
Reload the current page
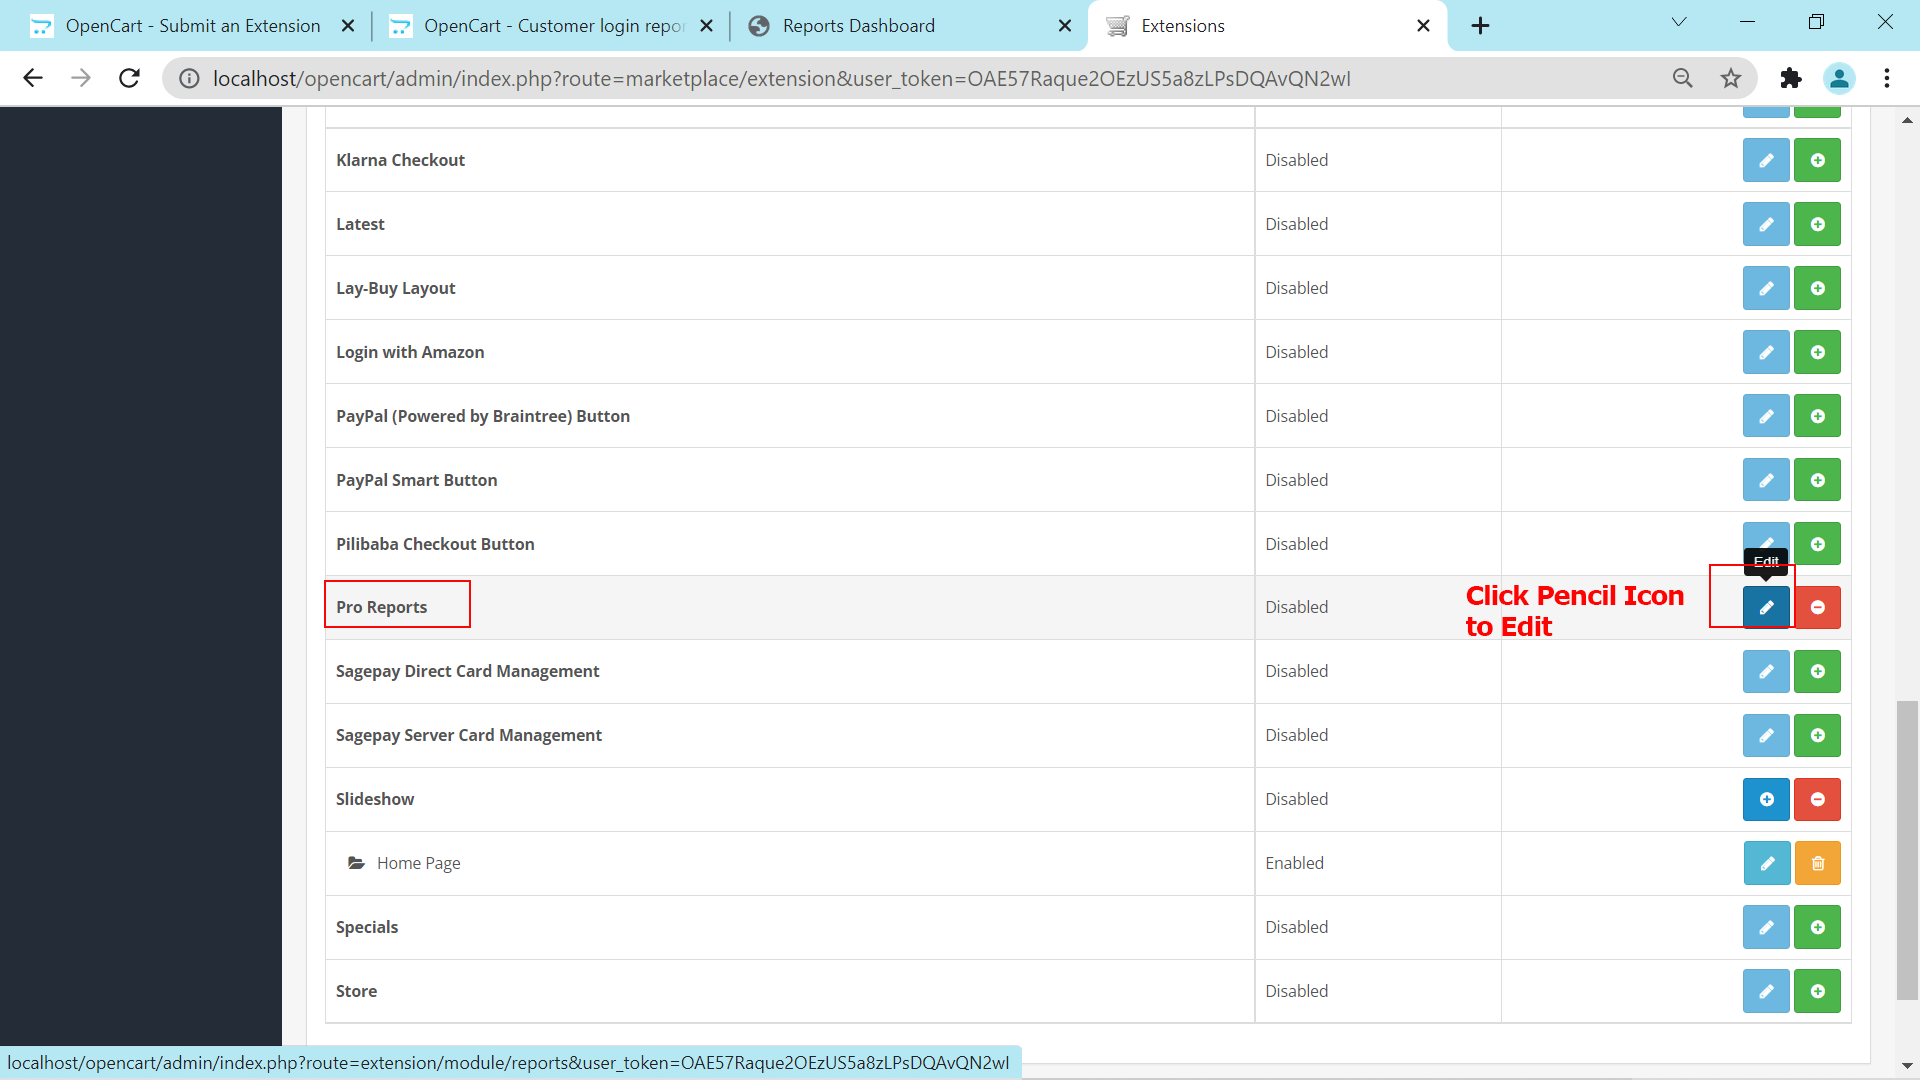click(129, 78)
